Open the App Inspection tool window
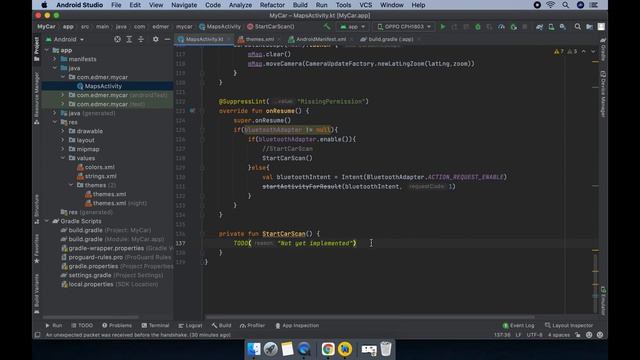 (297, 325)
